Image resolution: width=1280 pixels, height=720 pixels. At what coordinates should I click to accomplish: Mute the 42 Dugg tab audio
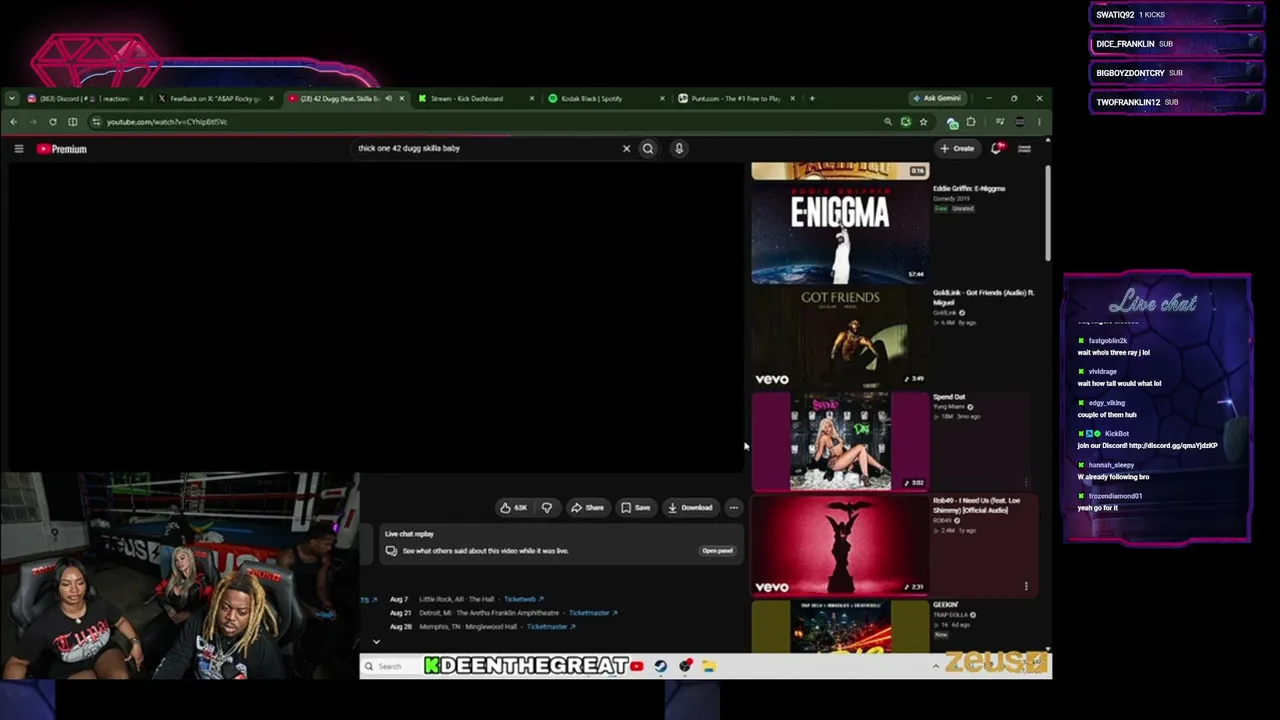[389, 99]
